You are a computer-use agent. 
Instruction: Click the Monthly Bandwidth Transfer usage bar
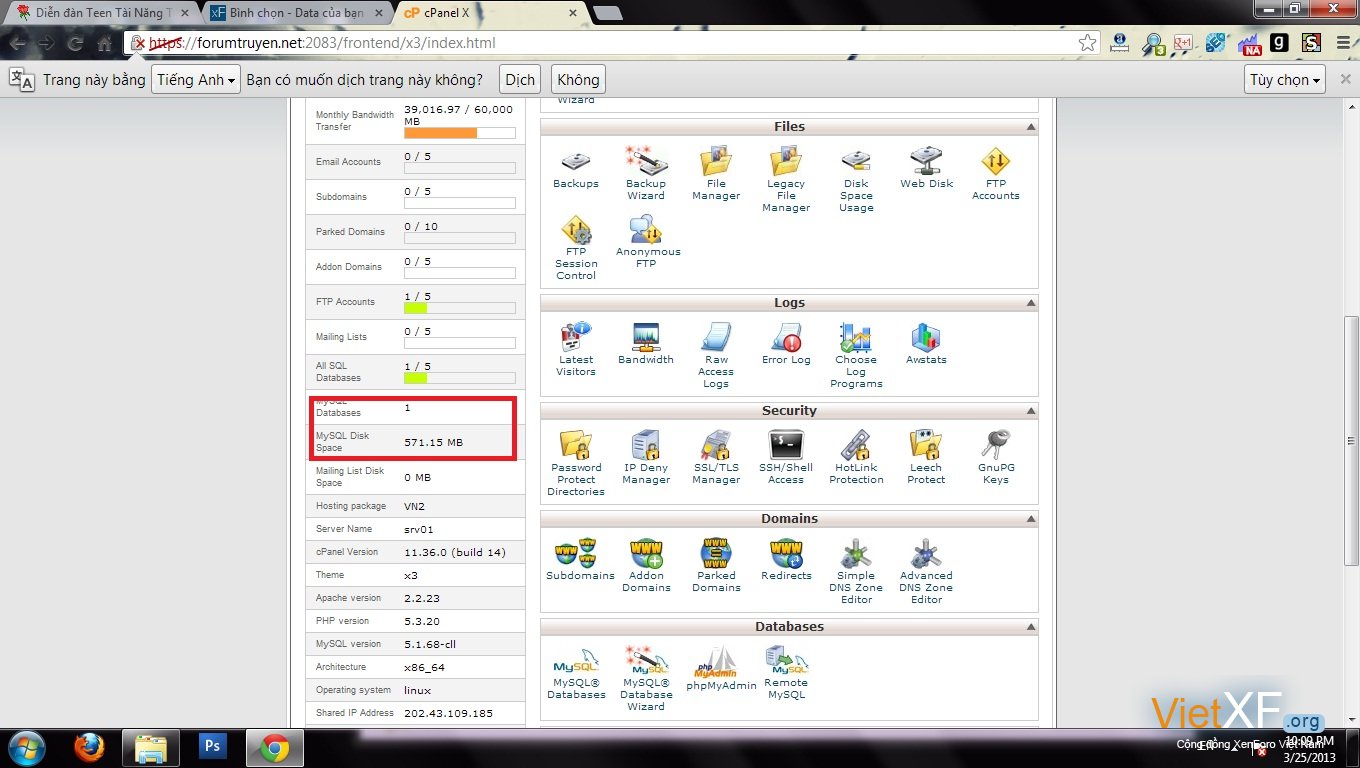460,133
